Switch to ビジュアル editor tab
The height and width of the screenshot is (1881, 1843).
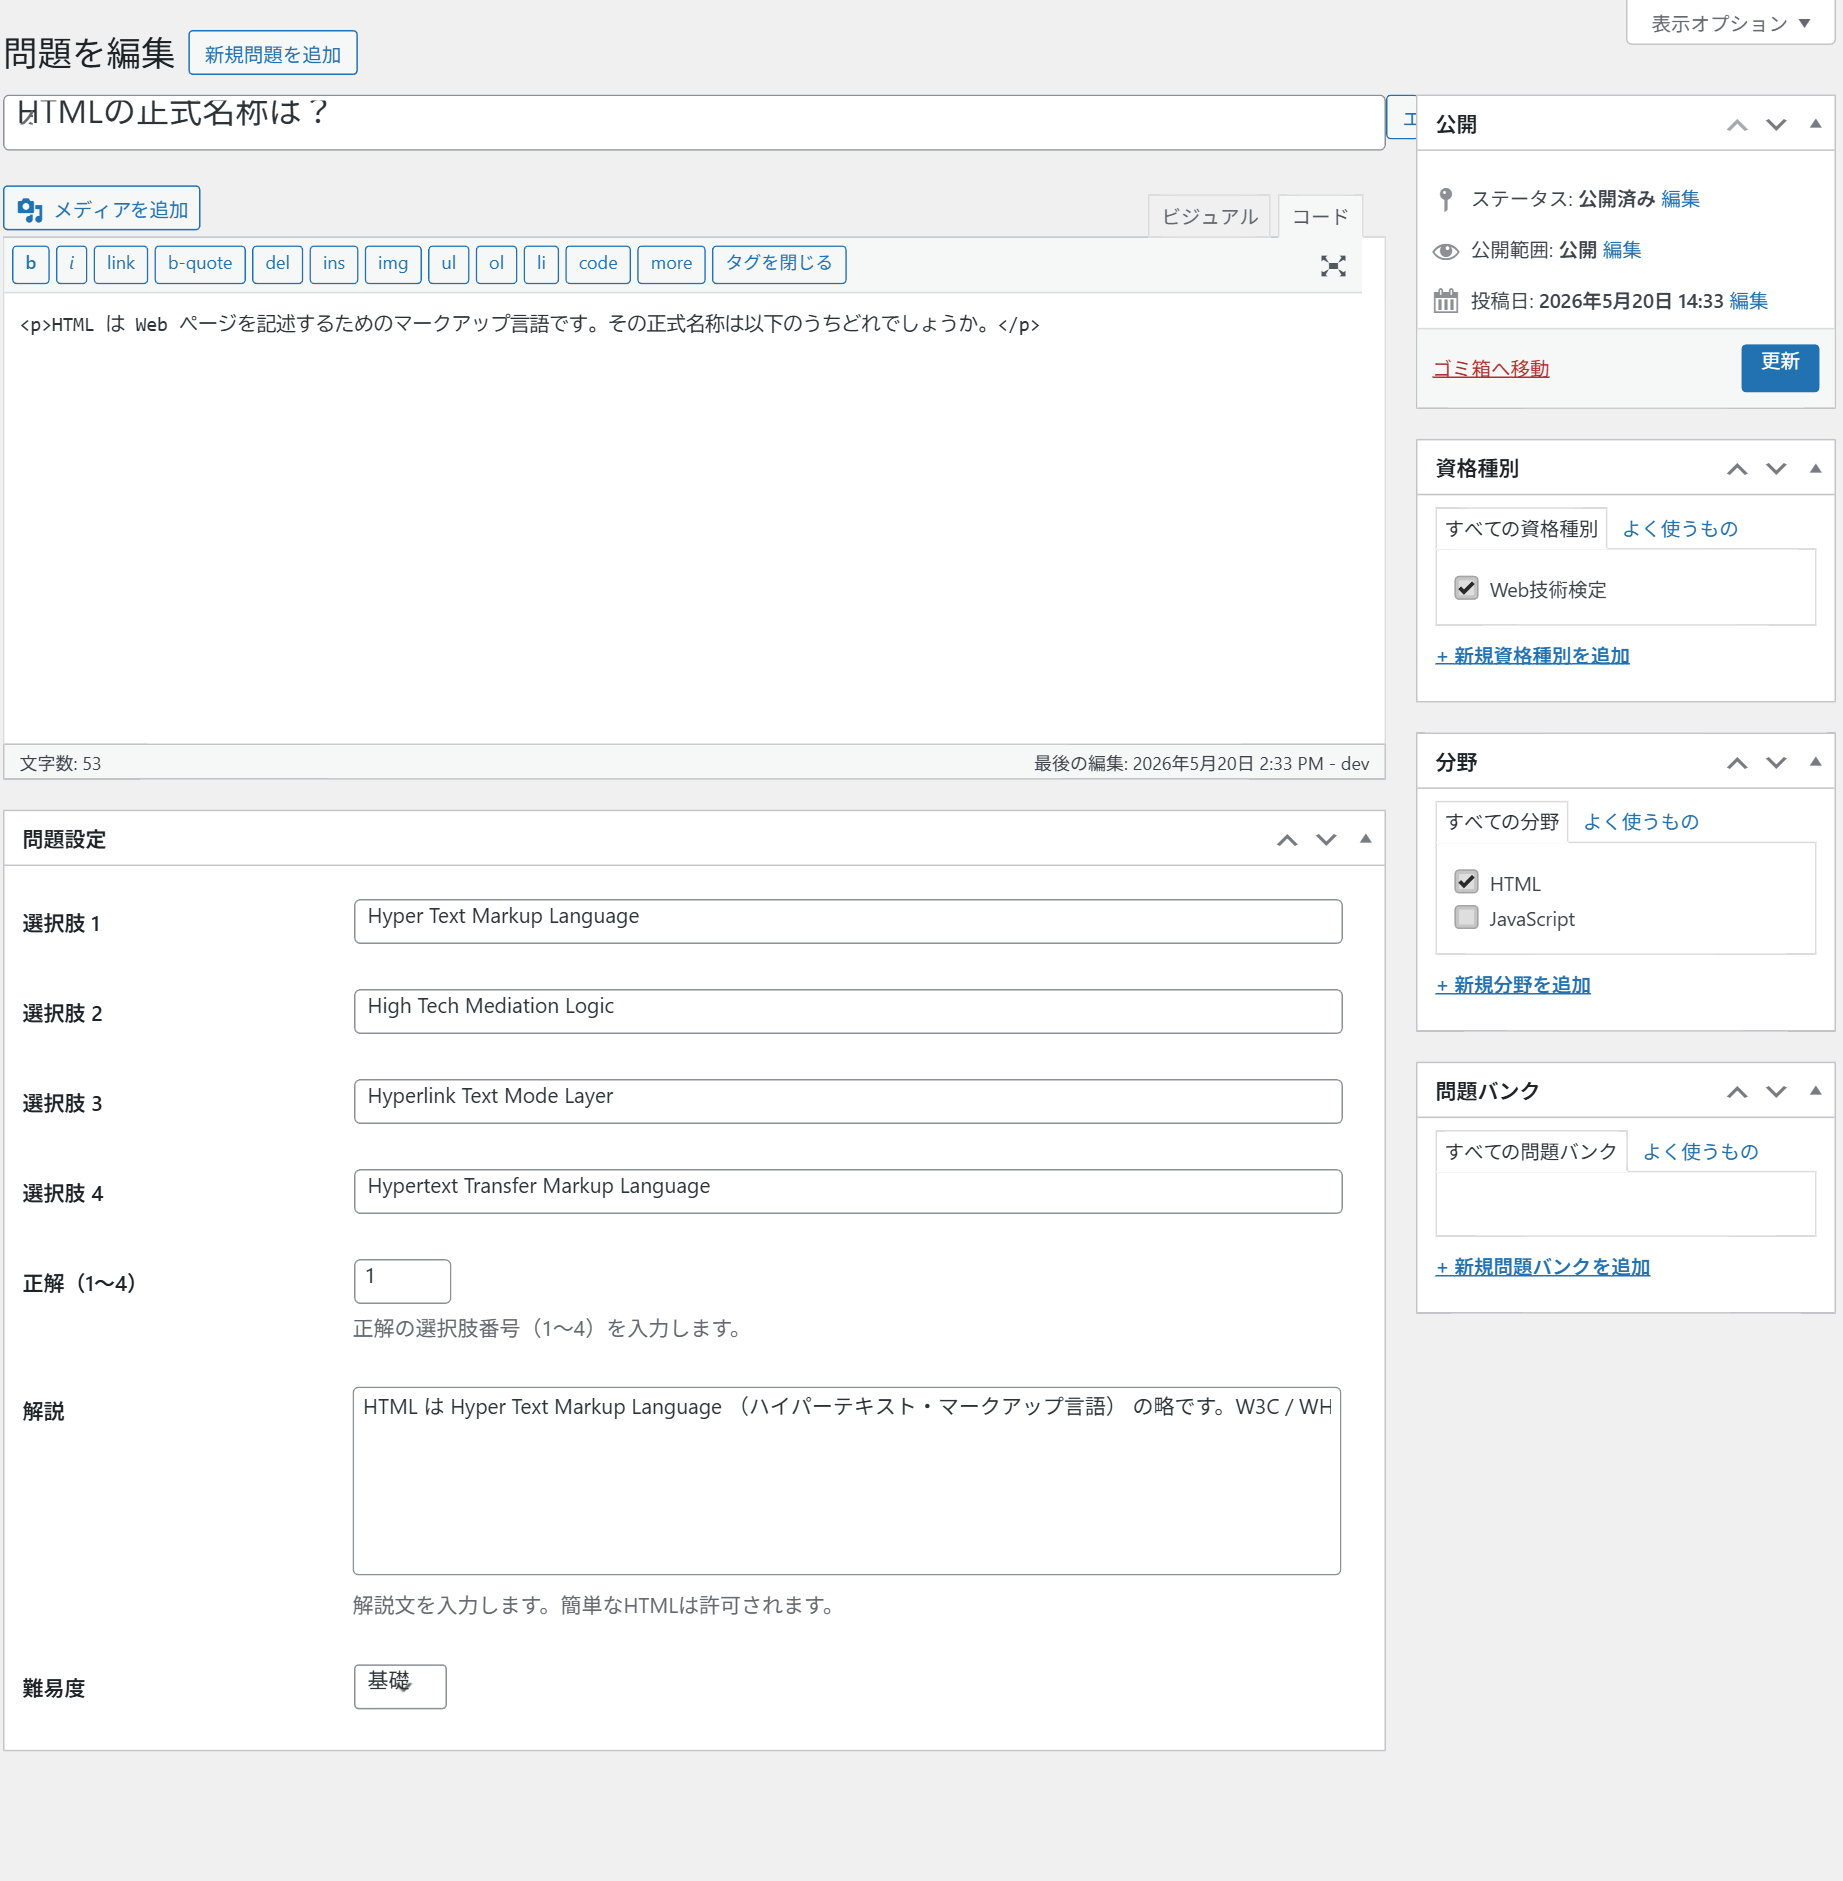coord(1209,216)
